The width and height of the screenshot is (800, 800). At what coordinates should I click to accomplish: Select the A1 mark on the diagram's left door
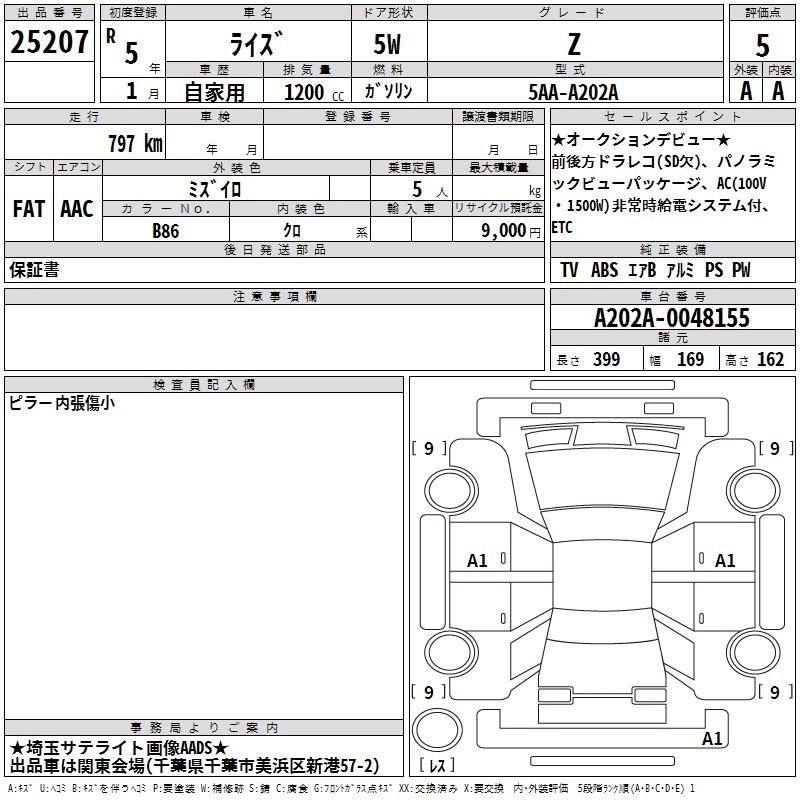(478, 561)
